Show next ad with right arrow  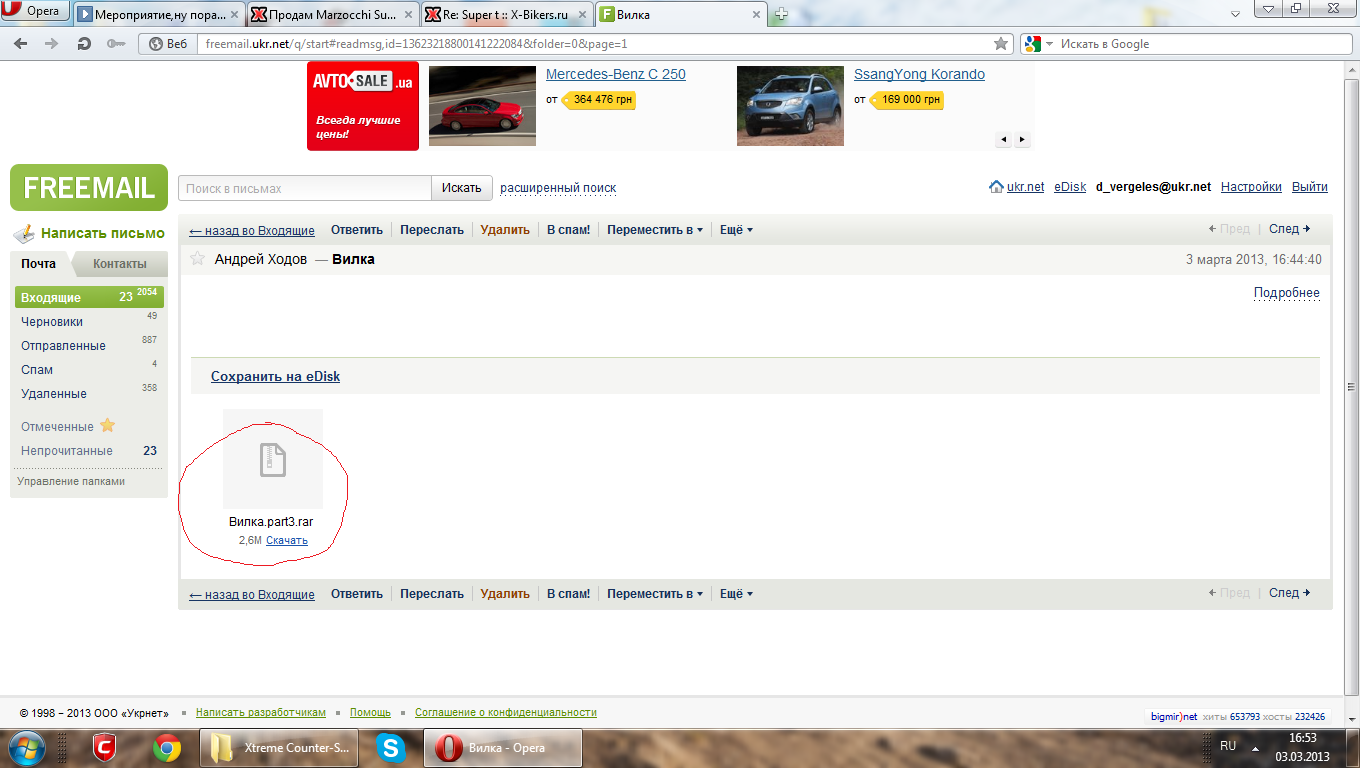[1022, 140]
